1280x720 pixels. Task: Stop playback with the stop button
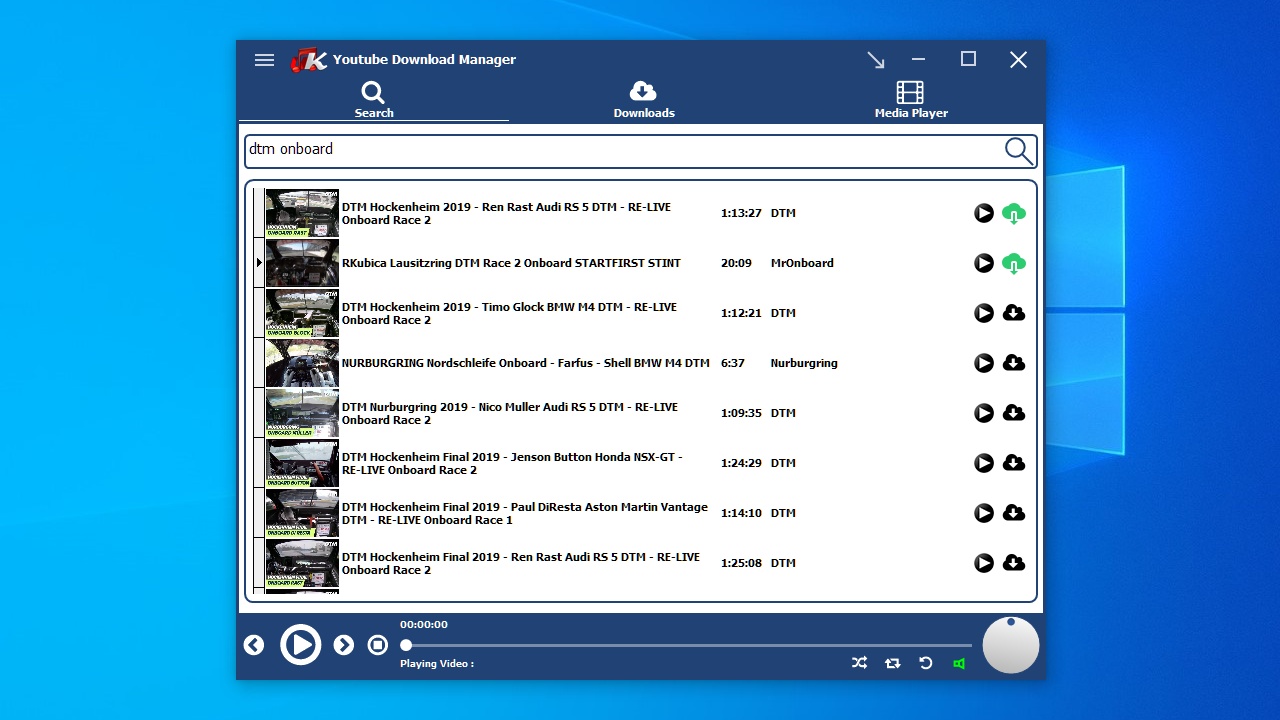(x=377, y=645)
